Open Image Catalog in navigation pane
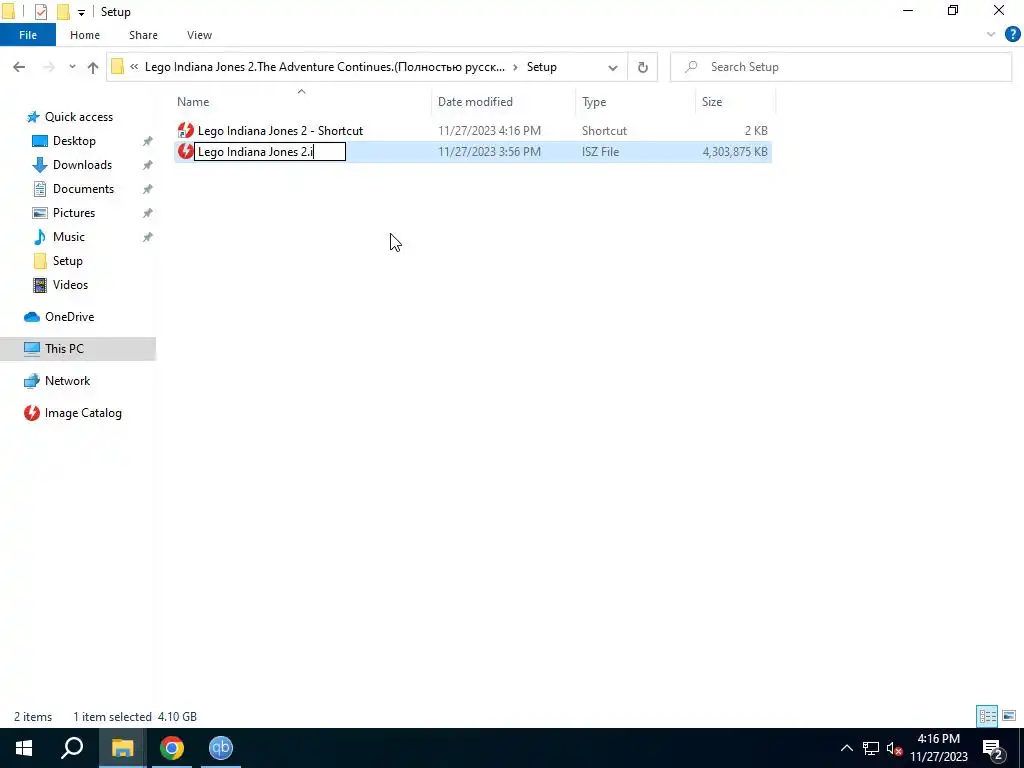This screenshot has height=768, width=1024. pyautogui.click(x=83, y=413)
